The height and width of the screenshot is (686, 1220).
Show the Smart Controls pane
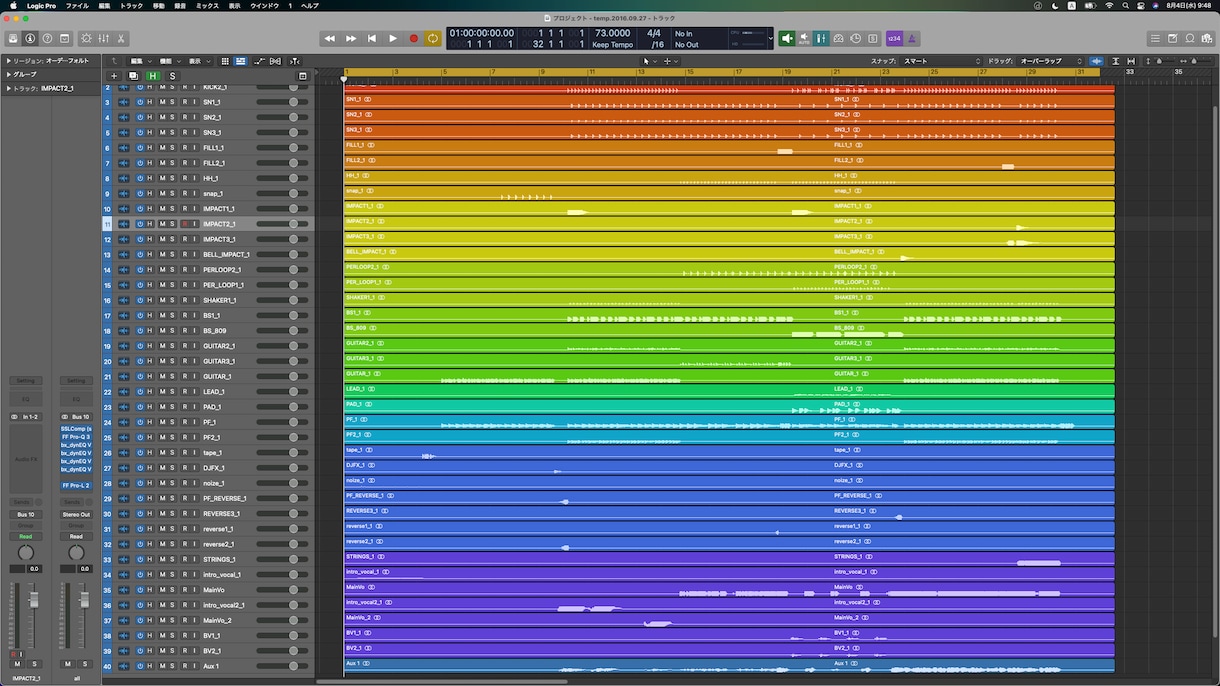coord(86,38)
